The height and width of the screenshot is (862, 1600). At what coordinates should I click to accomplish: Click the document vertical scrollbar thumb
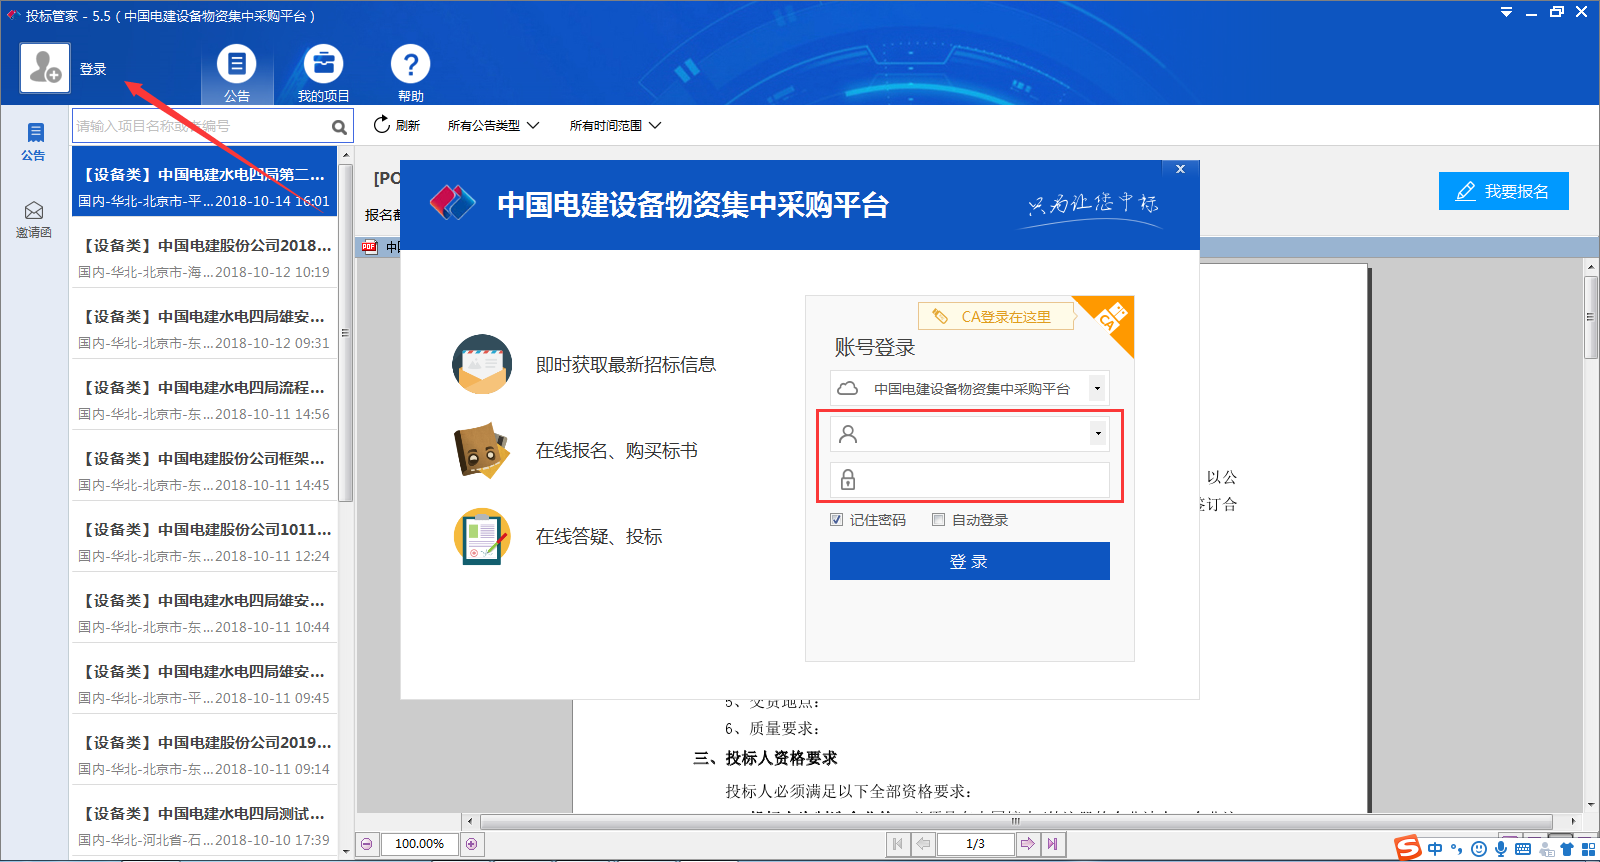1590,317
